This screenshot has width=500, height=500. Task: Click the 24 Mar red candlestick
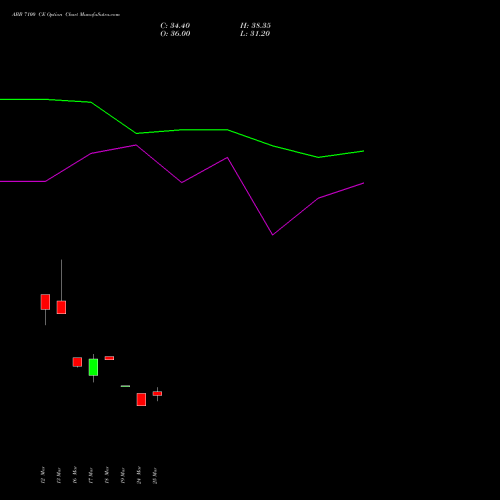[x=141, y=399]
